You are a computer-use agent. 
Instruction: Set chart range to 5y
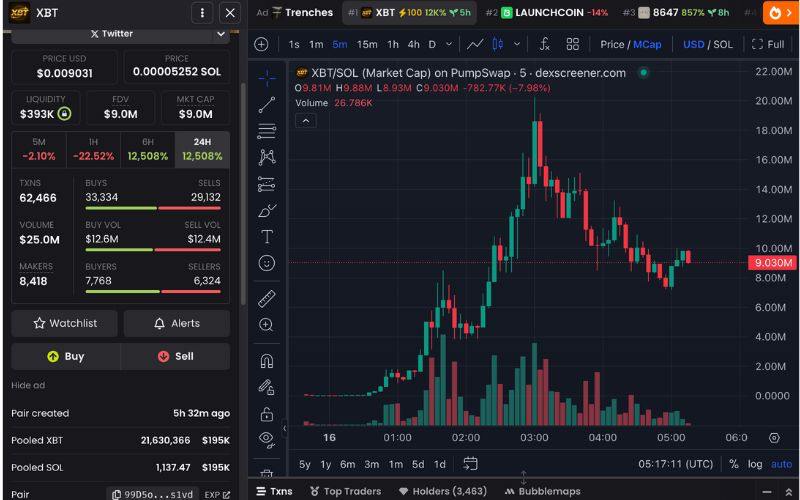pyautogui.click(x=305, y=464)
